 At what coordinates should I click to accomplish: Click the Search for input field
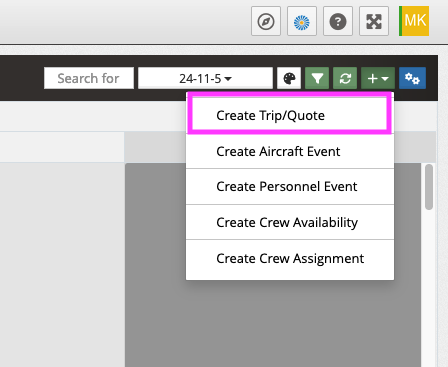(89, 78)
